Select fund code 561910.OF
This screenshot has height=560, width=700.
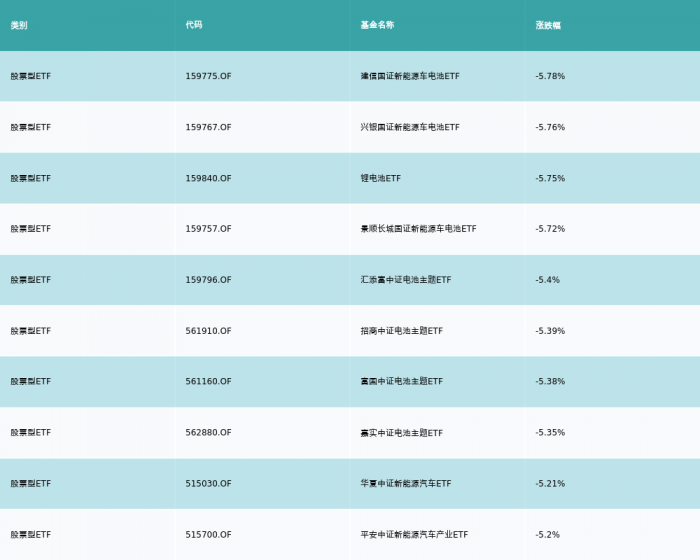[208, 331]
